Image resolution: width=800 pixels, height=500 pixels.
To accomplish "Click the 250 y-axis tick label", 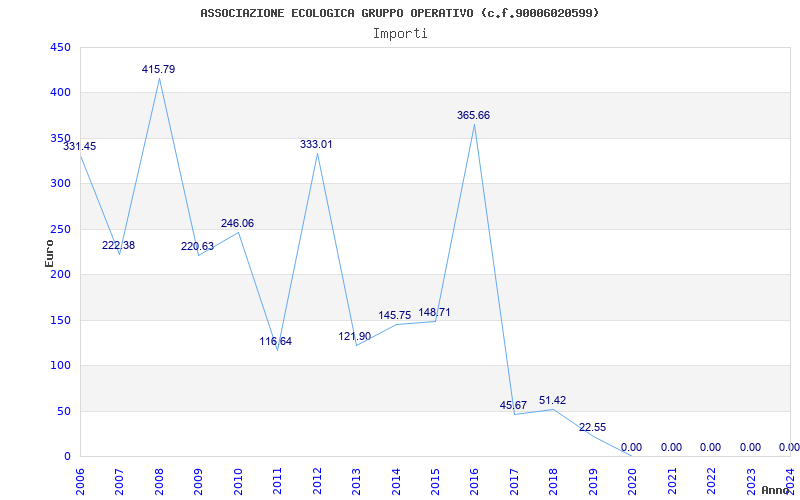I will (x=60, y=229).
